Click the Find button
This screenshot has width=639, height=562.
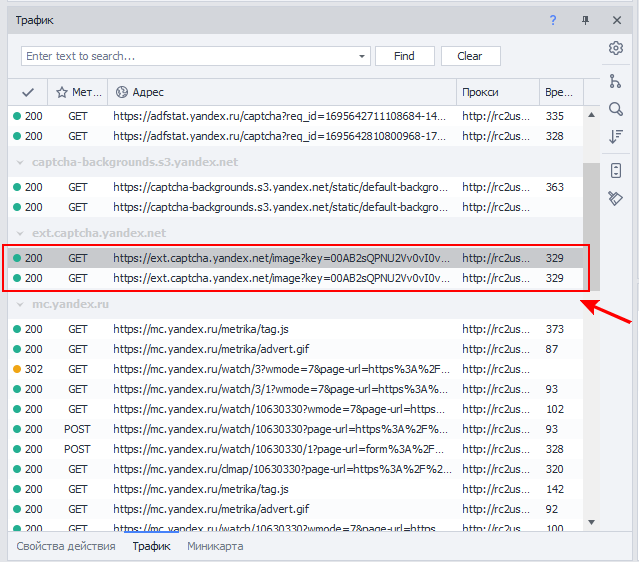coord(404,56)
